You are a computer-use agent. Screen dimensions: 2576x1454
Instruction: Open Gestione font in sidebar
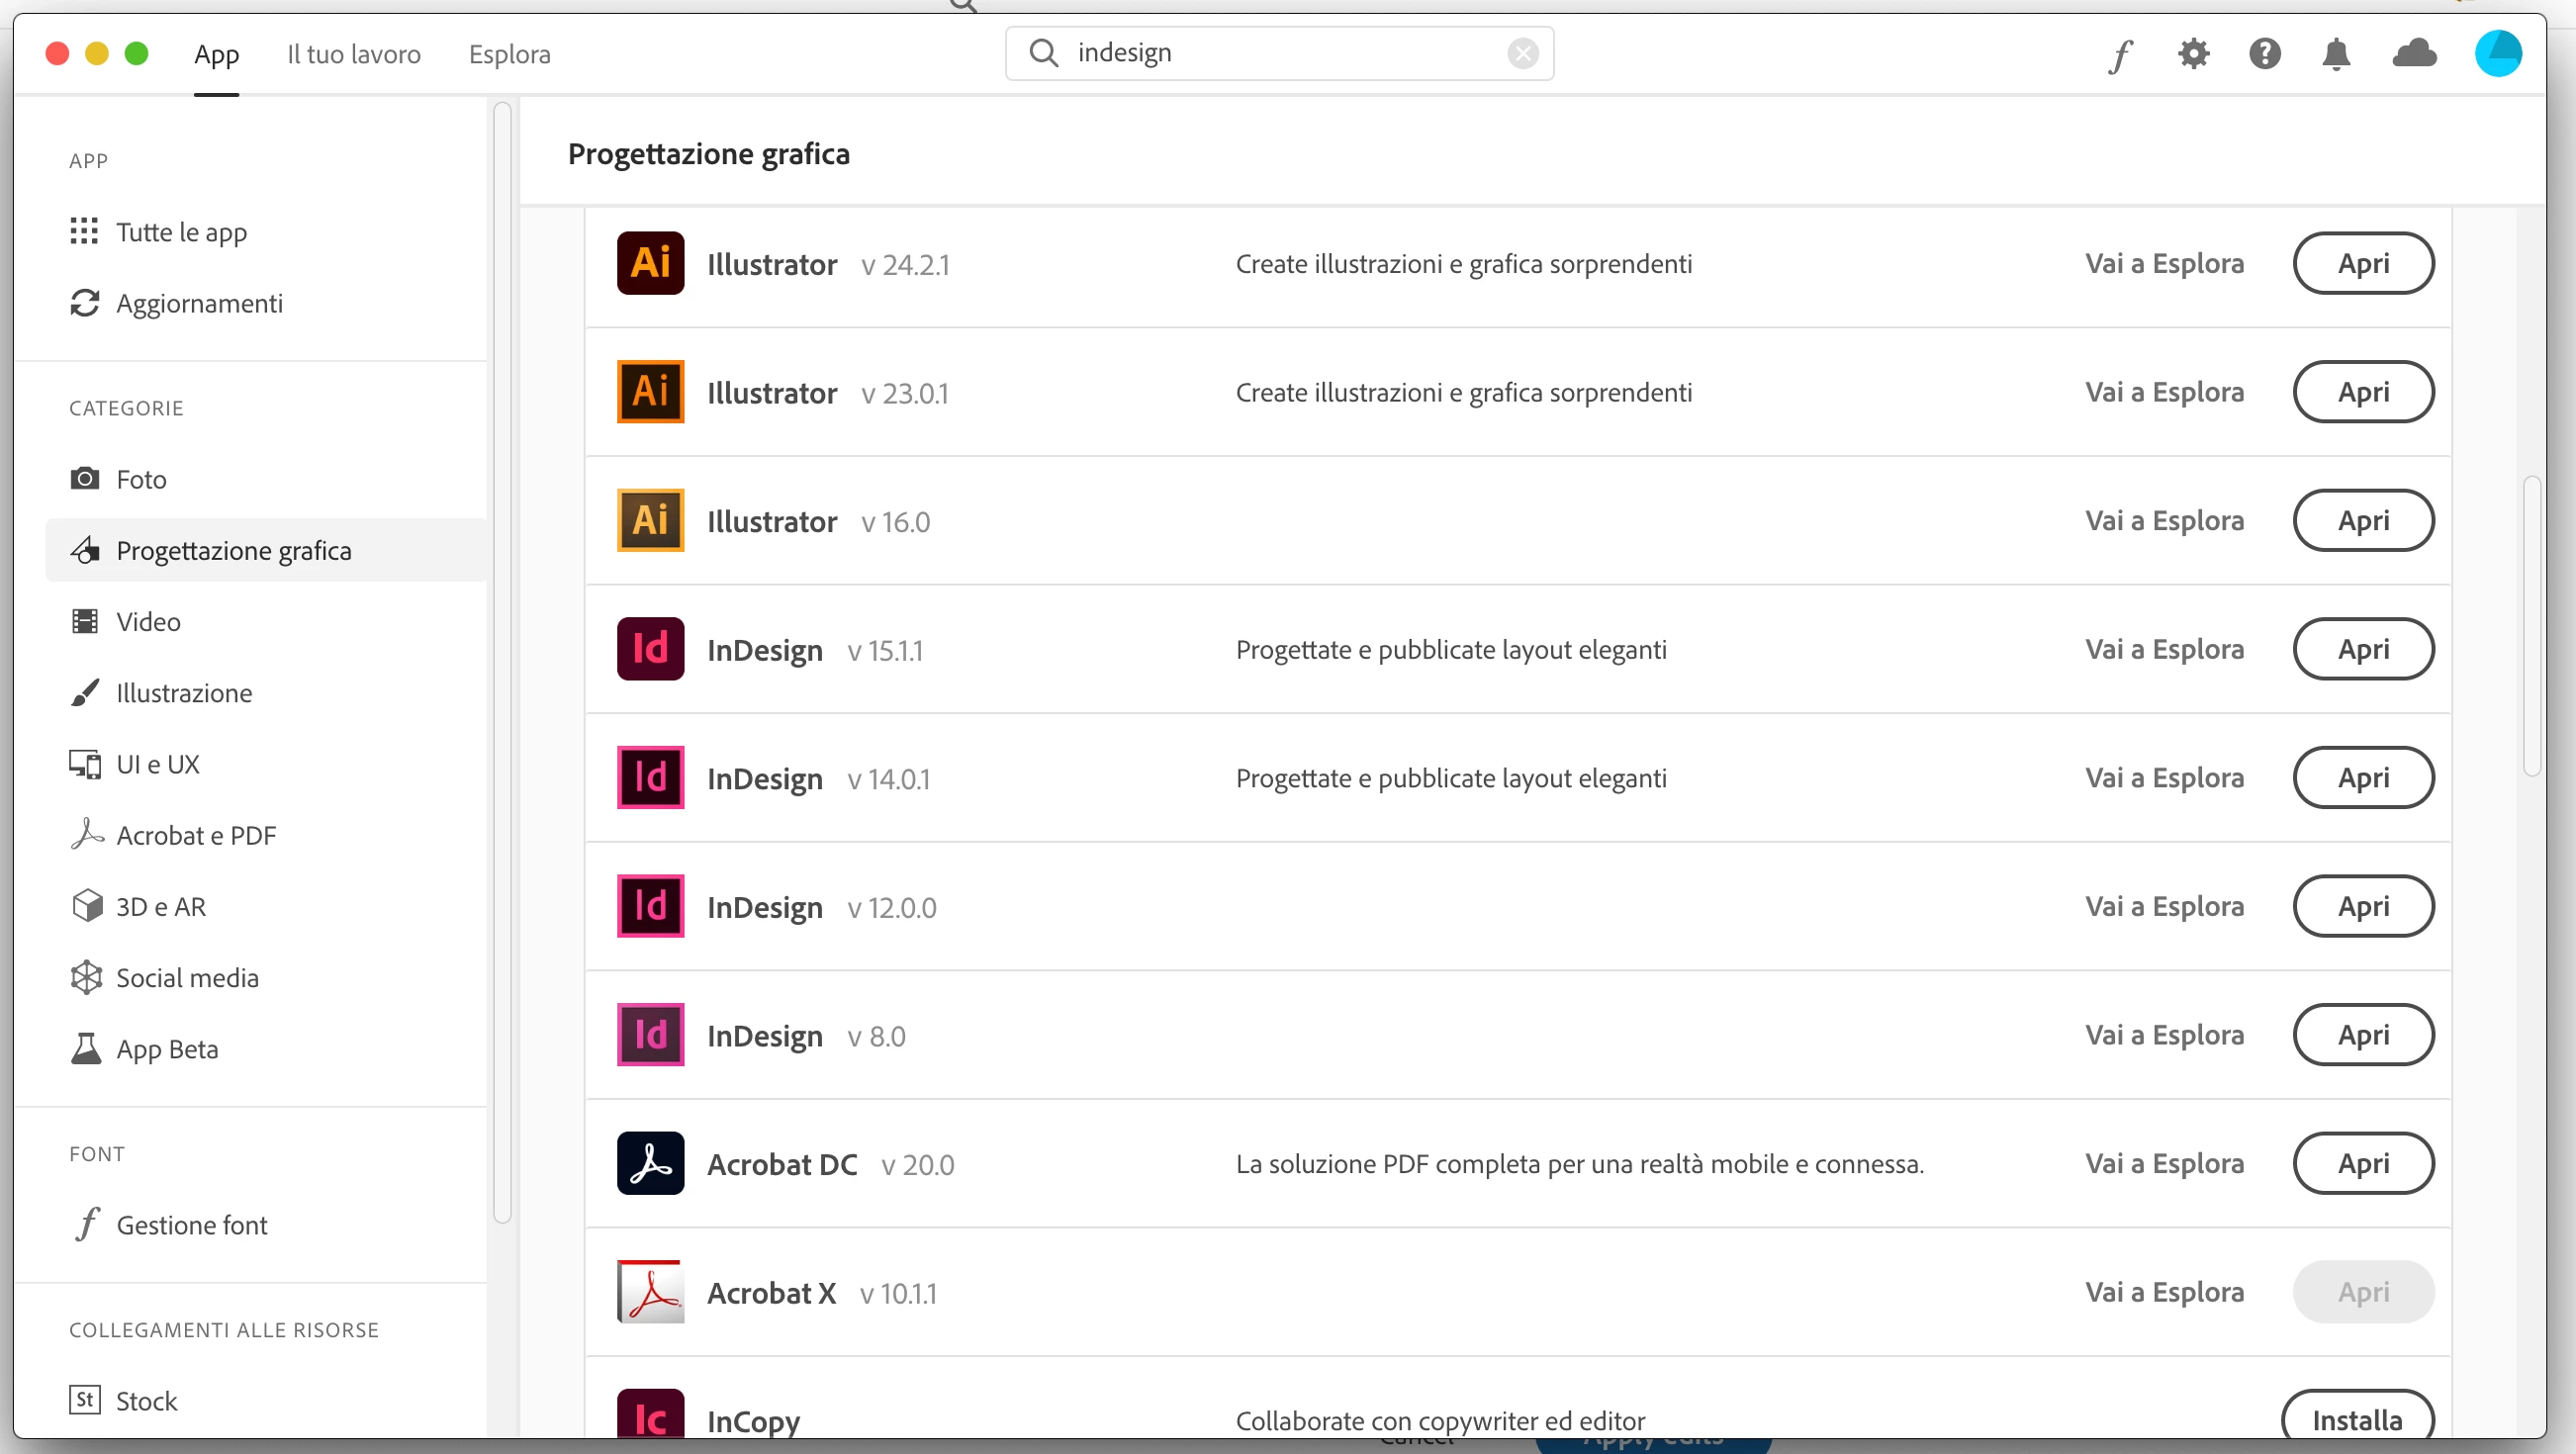tap(191, 1225)
